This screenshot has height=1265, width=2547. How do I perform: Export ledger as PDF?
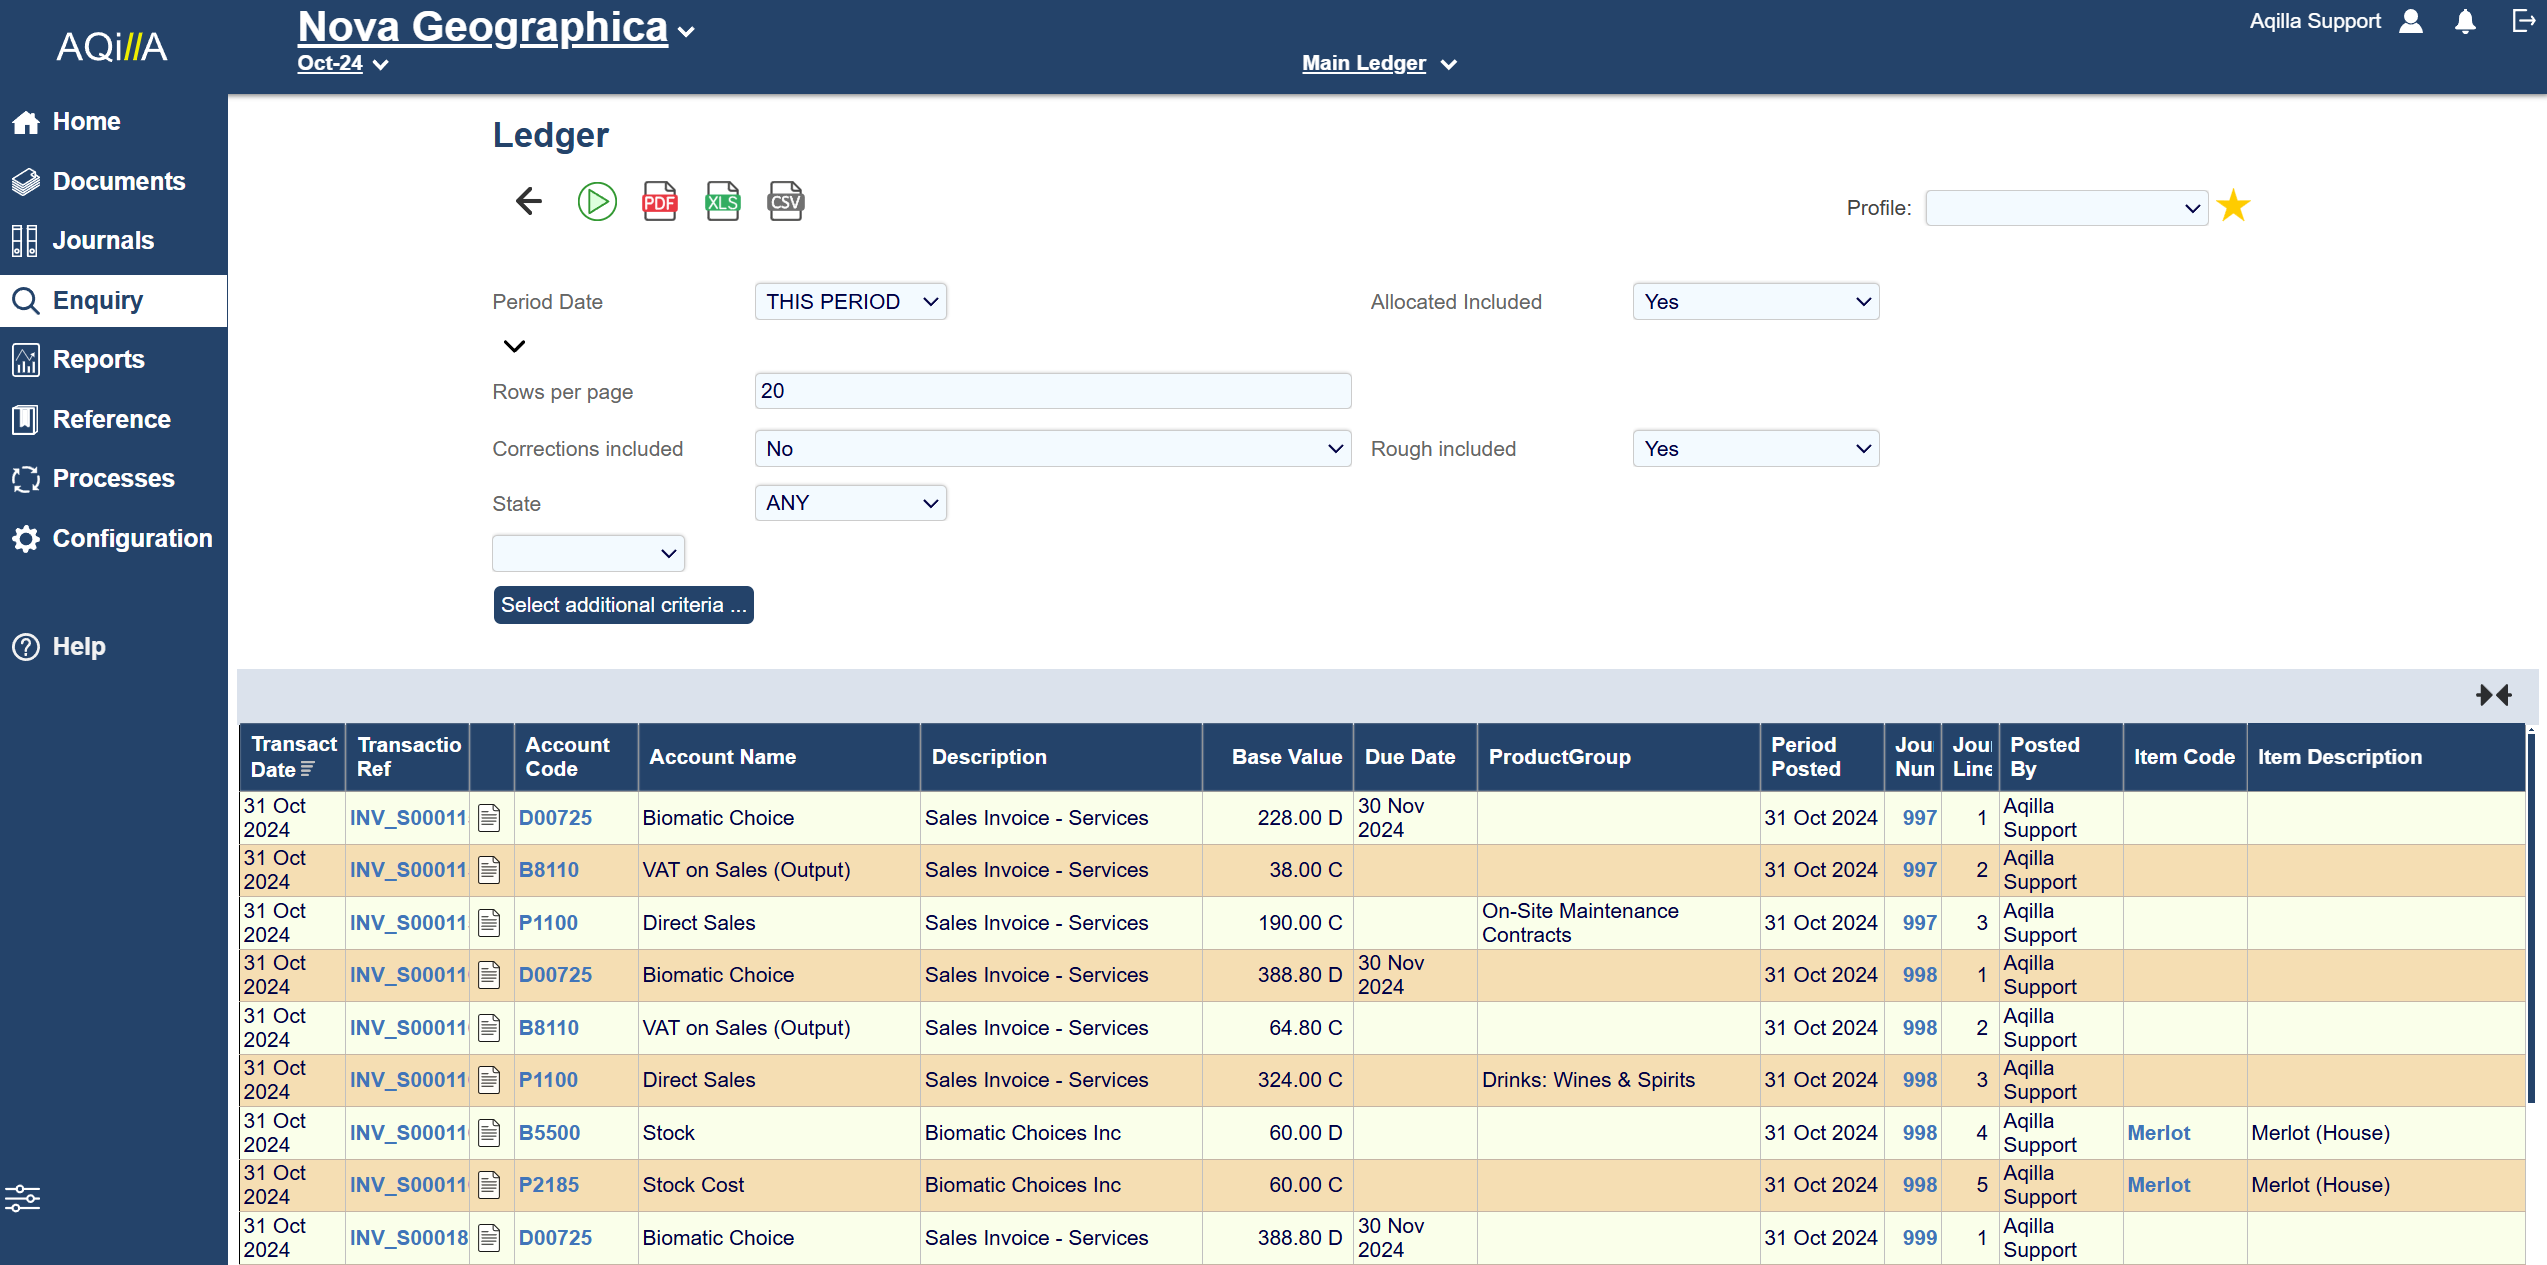[x=659, y=202]
